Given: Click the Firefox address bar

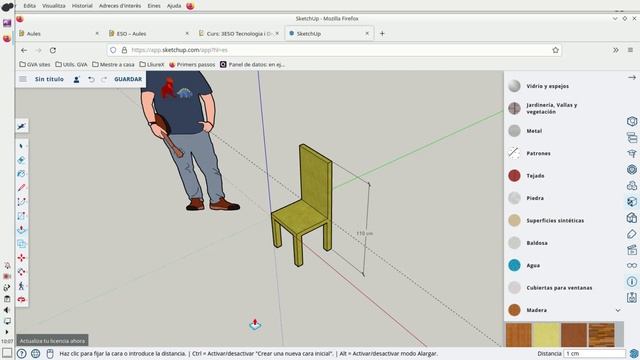Looking at the screenshot, I should [334, 50].
